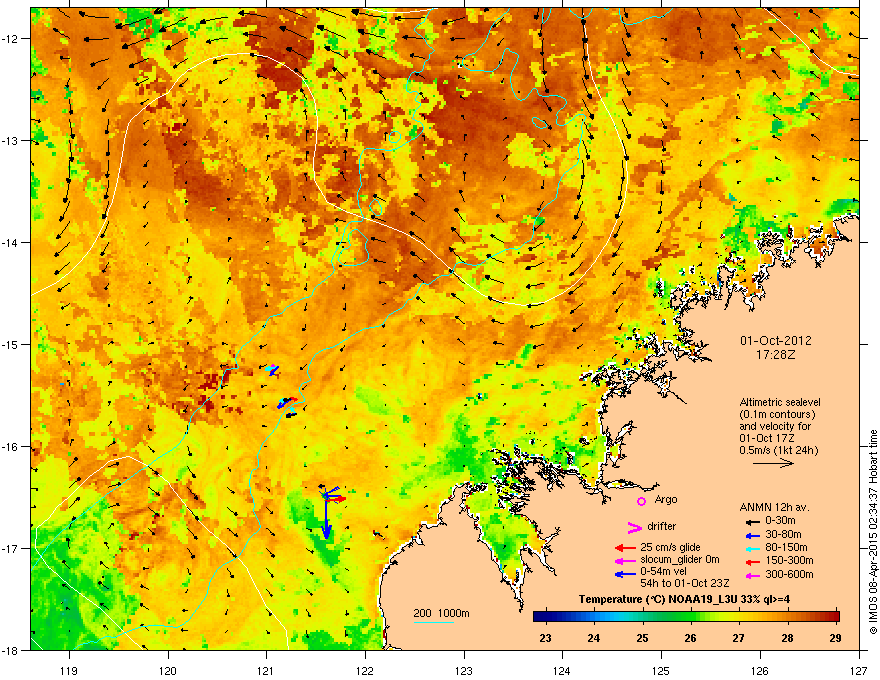Click the time text '17:28Z'
The height and width of the screenshot is (680, 880).
(776, 355)
